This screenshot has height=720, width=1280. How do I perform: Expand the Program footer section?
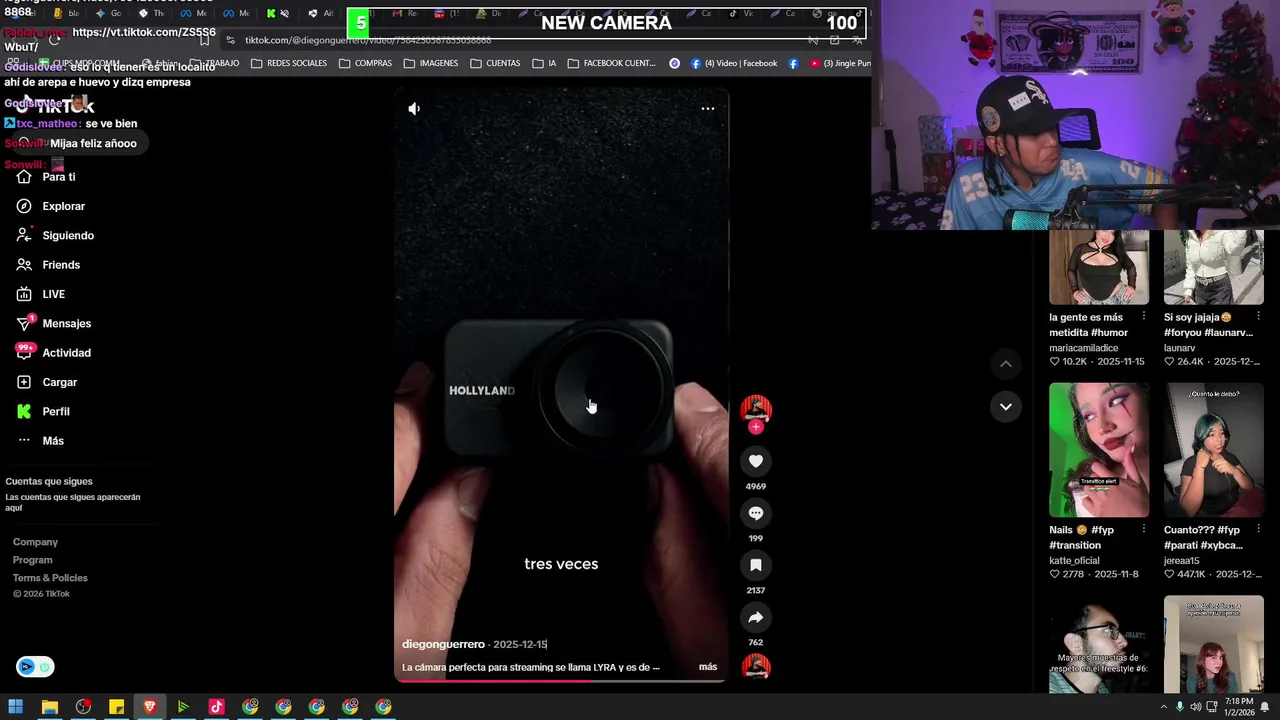[32, 560]
